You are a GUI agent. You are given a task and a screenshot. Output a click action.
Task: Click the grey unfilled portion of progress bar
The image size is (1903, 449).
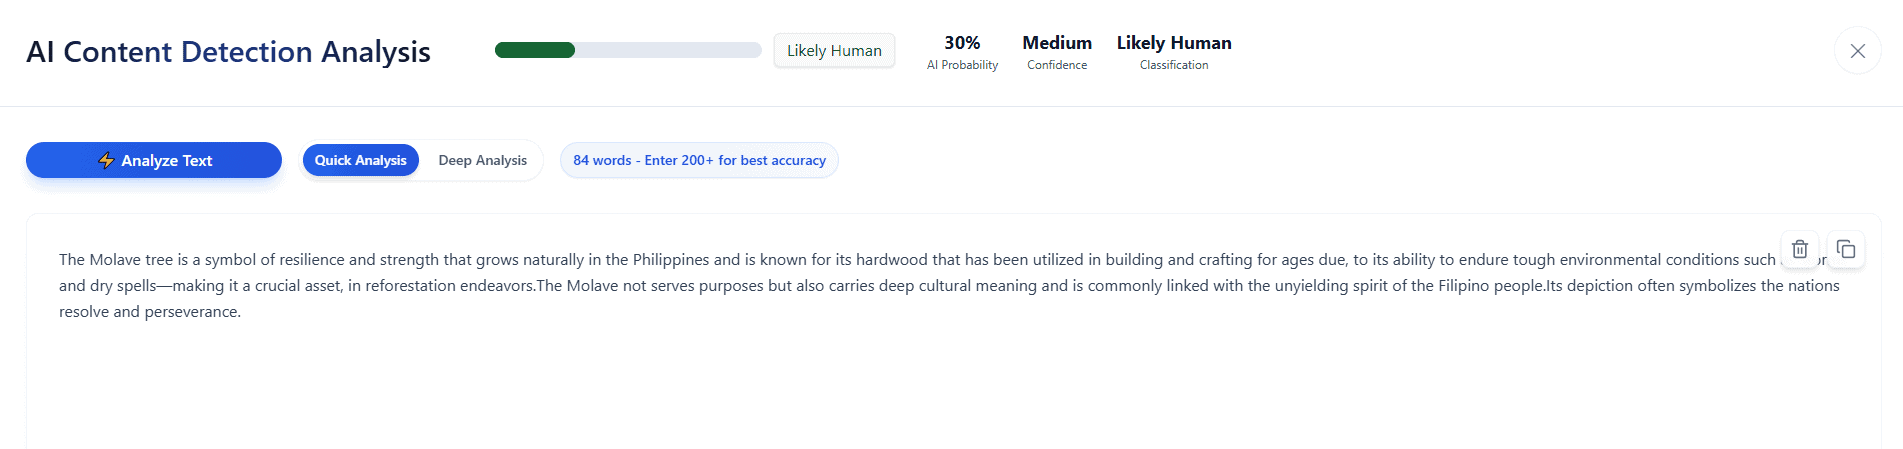[x=668, y=50]
